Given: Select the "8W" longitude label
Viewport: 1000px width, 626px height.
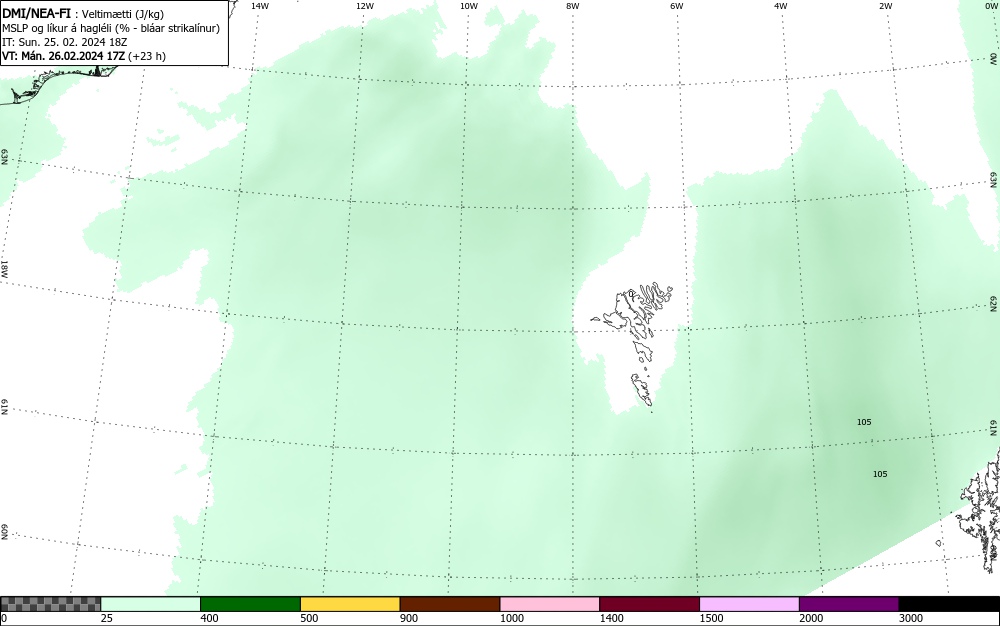Looking at the screenshot, I should tap(573, 6).
